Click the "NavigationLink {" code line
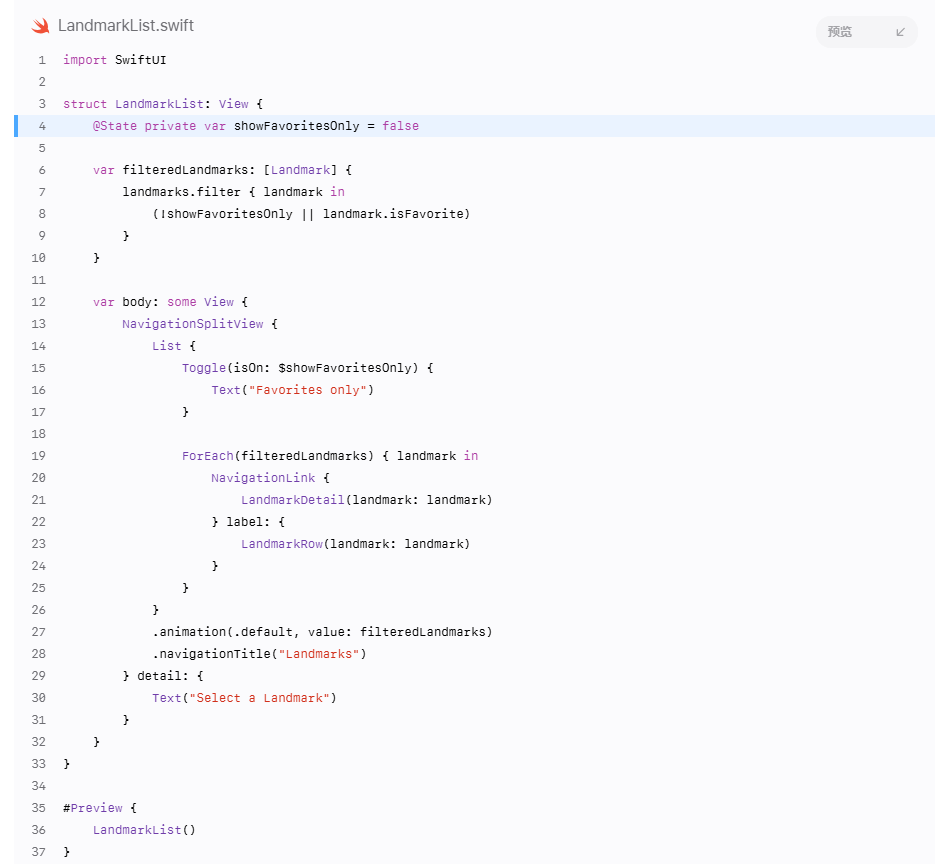The height and width of the screenshot is (864, 944). coord(270,477)
